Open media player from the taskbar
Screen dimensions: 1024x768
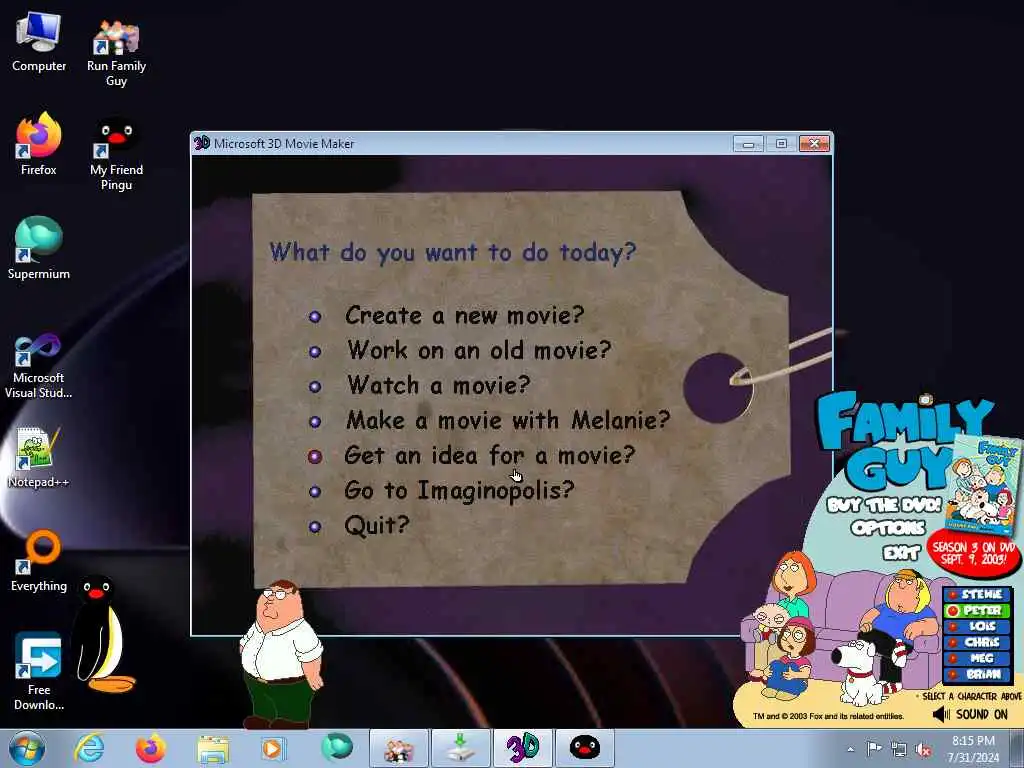273,748
